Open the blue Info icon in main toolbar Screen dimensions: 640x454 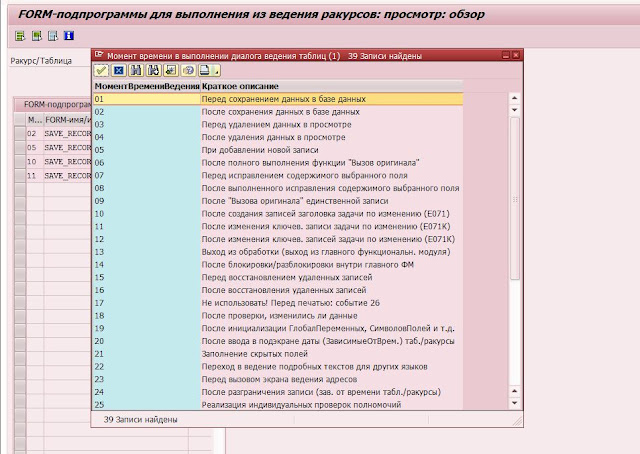click(x=69, y=36)
